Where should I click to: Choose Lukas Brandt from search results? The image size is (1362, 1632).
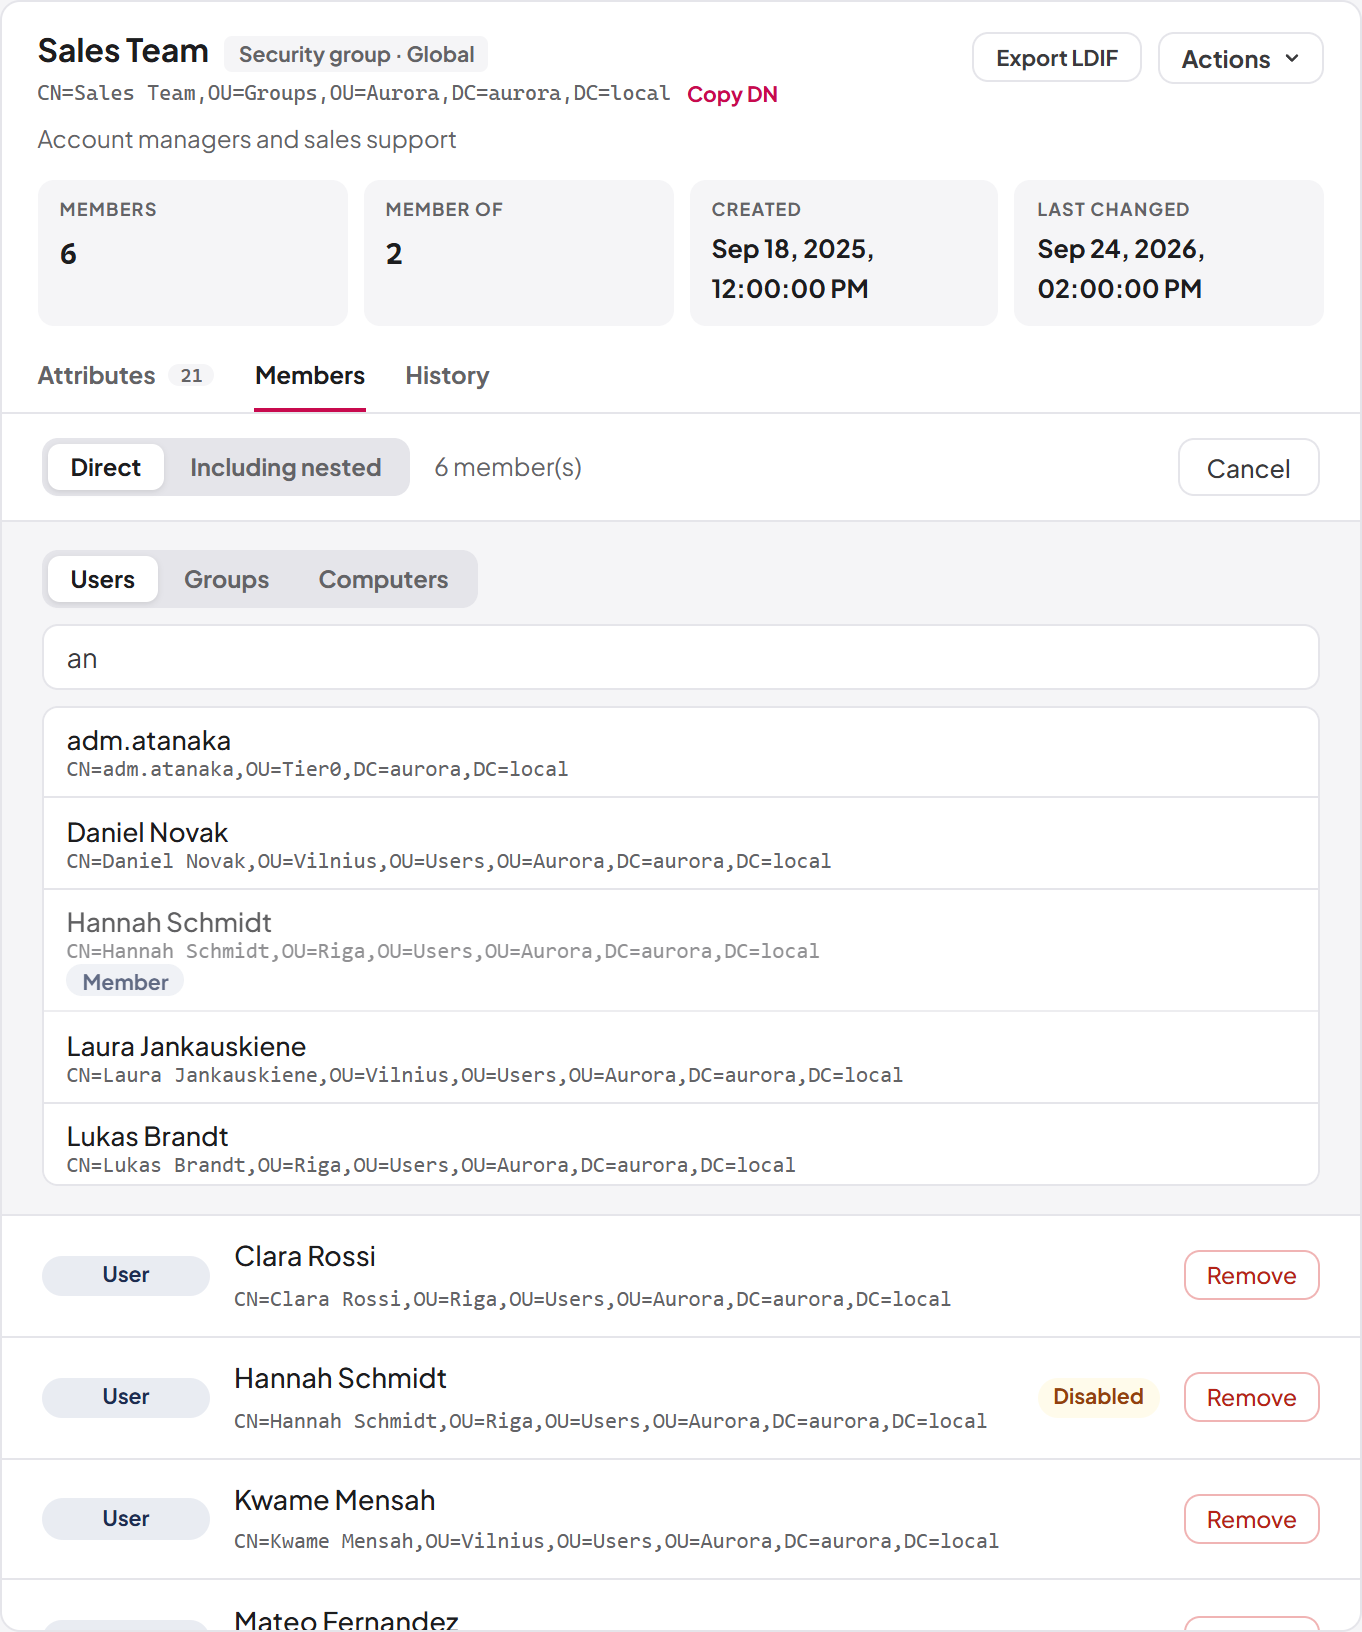[x=681, y=1146]
